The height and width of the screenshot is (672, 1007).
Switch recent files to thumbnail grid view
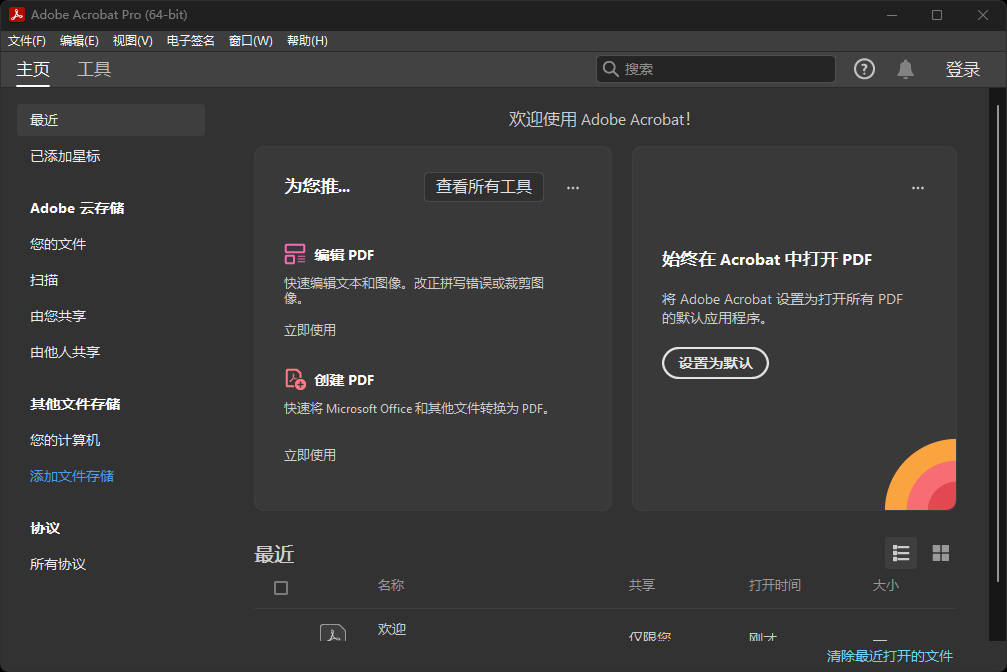coord(940,553)
